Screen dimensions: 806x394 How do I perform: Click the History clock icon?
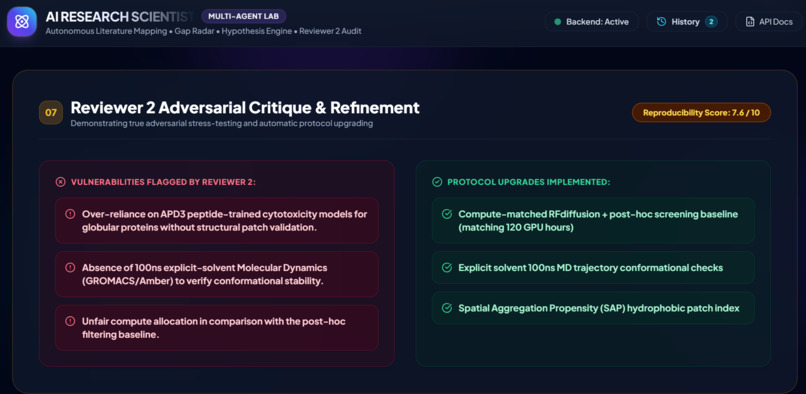(x=662, y=22)
